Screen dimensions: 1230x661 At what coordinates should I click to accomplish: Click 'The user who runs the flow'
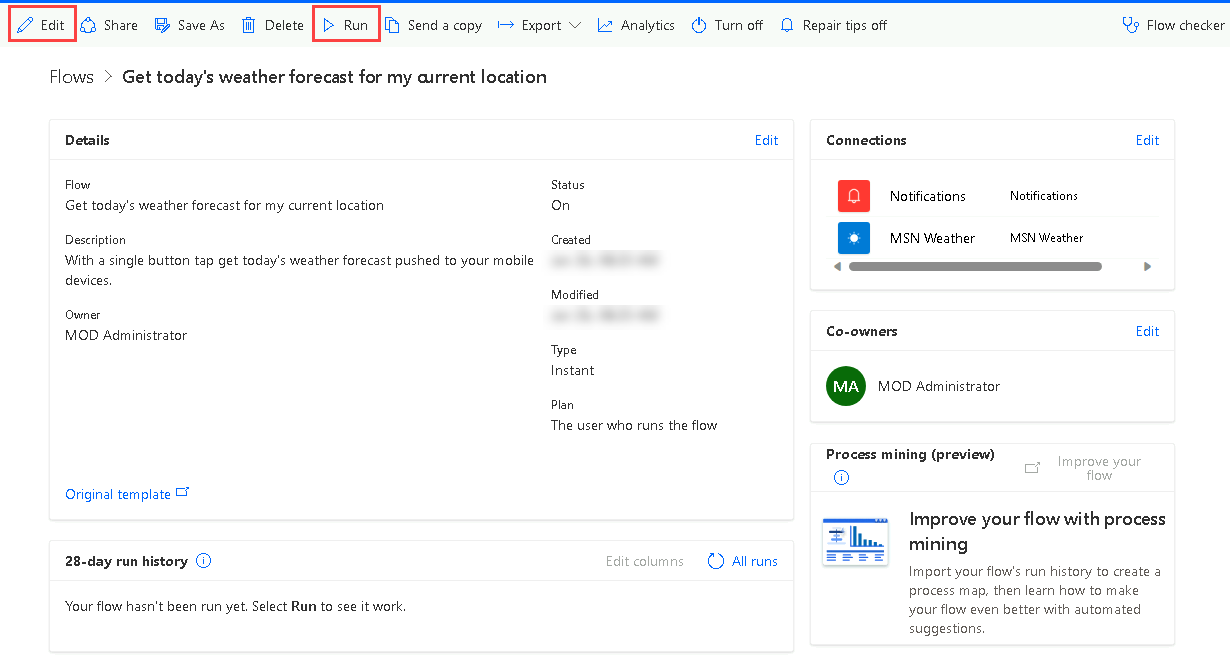[634, 425]
